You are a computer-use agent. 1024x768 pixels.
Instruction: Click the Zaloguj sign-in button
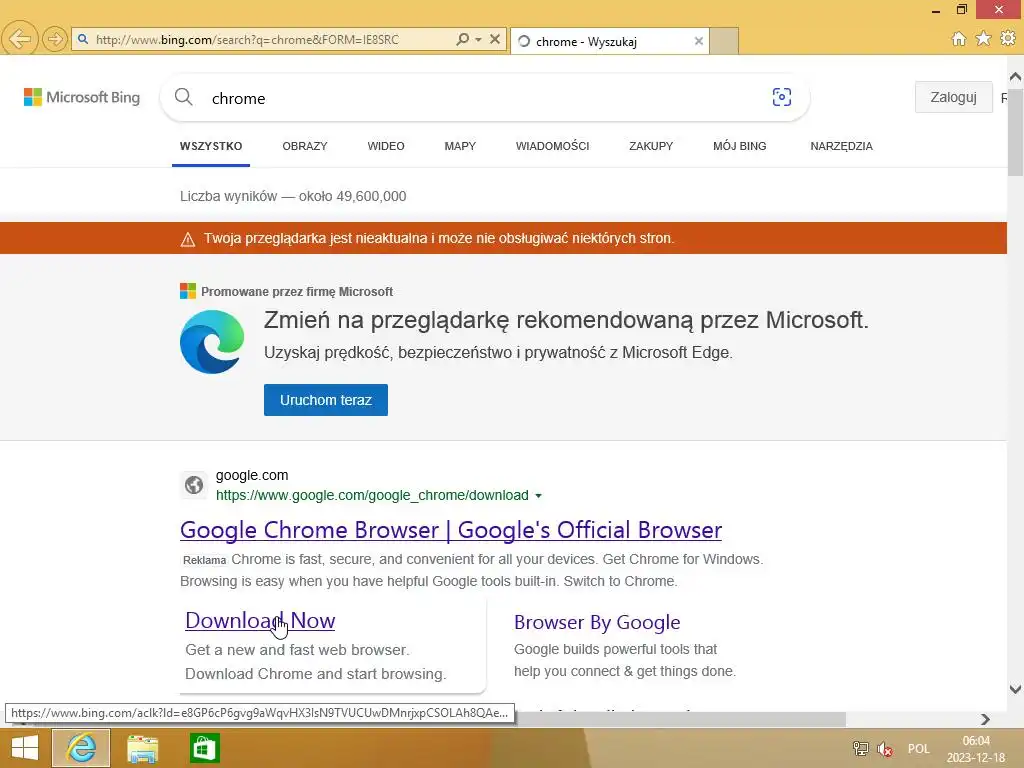(953, 97)
